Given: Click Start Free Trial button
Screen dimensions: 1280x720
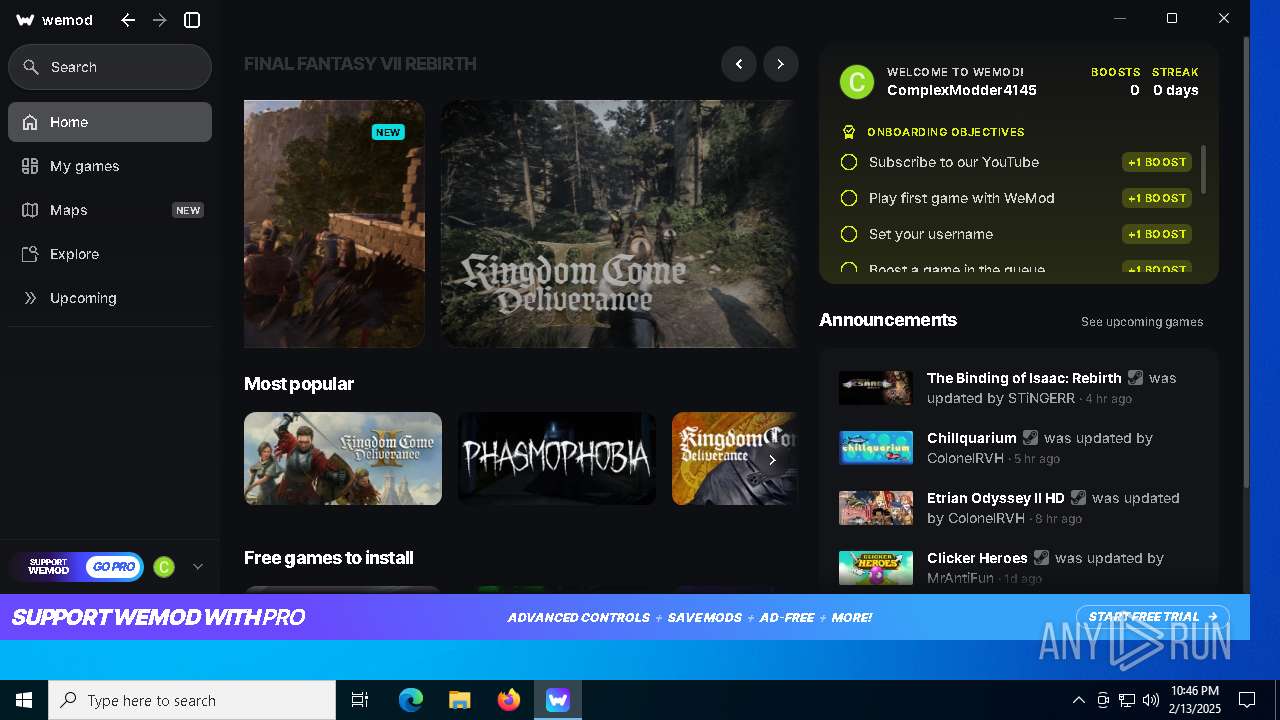Looking at the screenshot, I should [x=1152, y=617].
